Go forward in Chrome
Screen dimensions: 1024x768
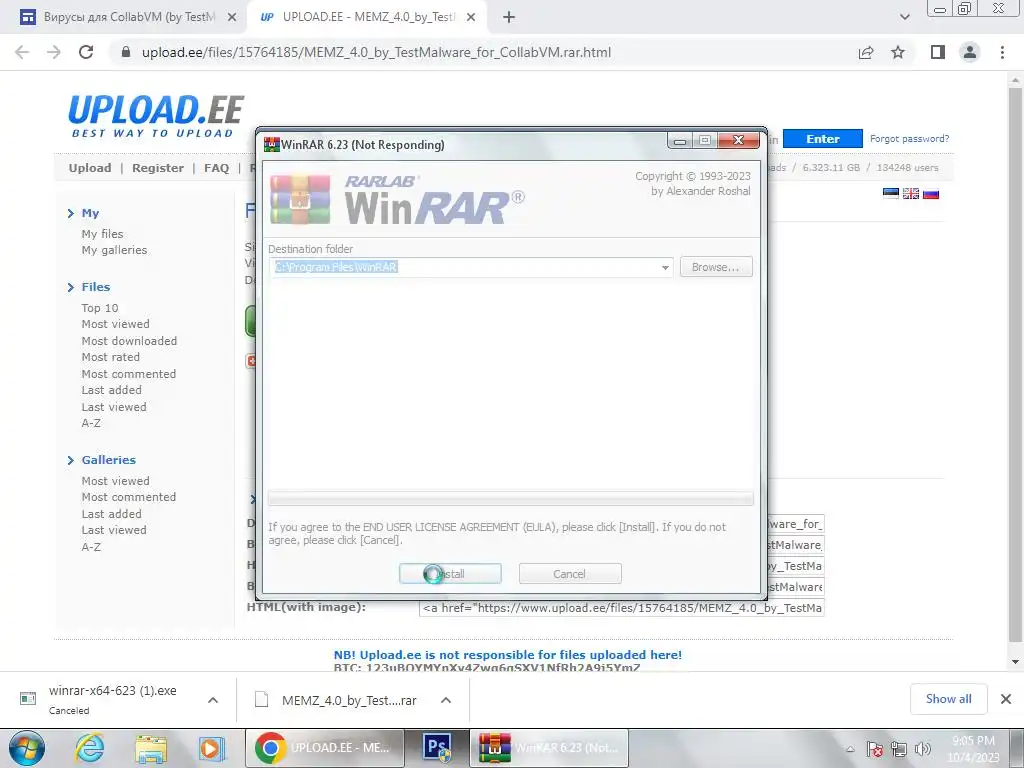[x=54, y=52]
